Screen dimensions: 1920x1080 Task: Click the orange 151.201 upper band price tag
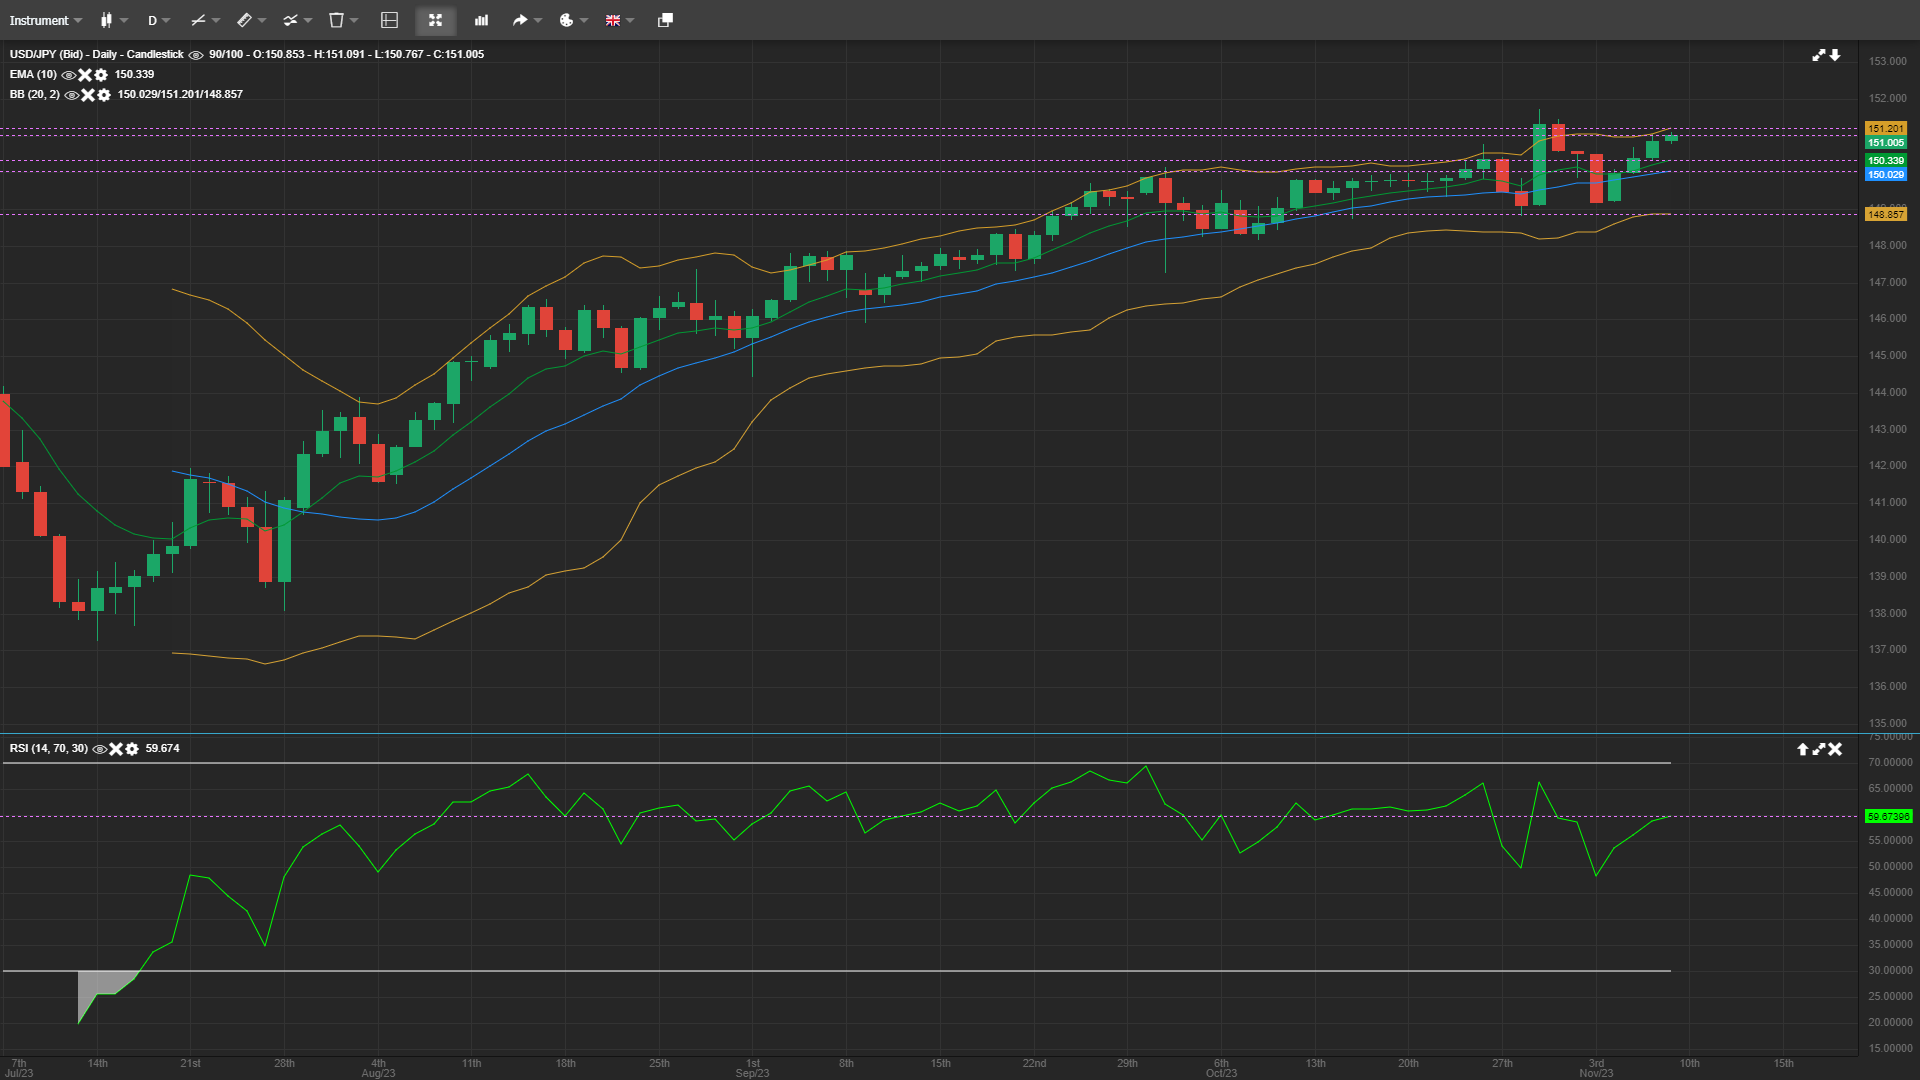click(1886, 129)
